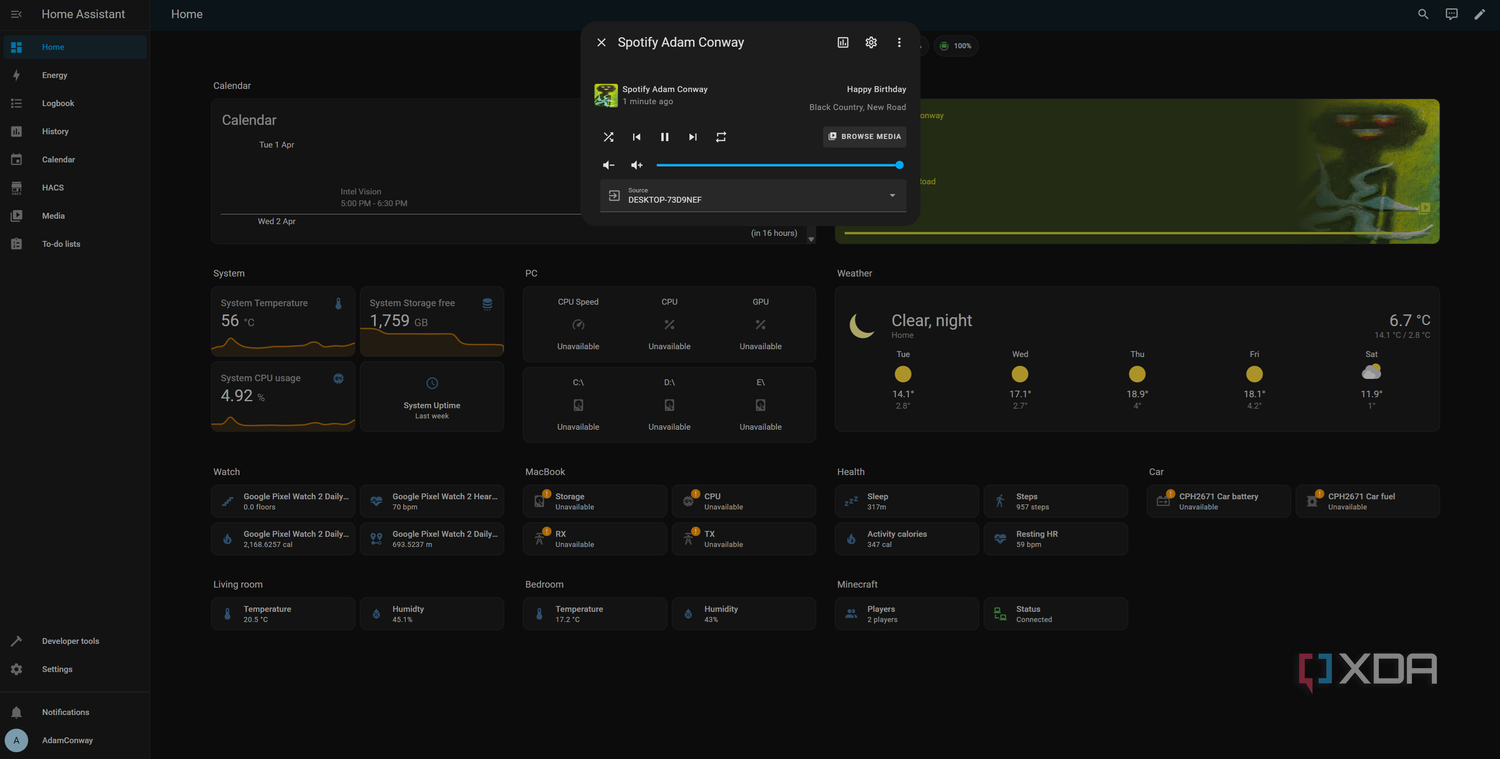Toggle shuffle in the Spotify dialog

(608, 137)
